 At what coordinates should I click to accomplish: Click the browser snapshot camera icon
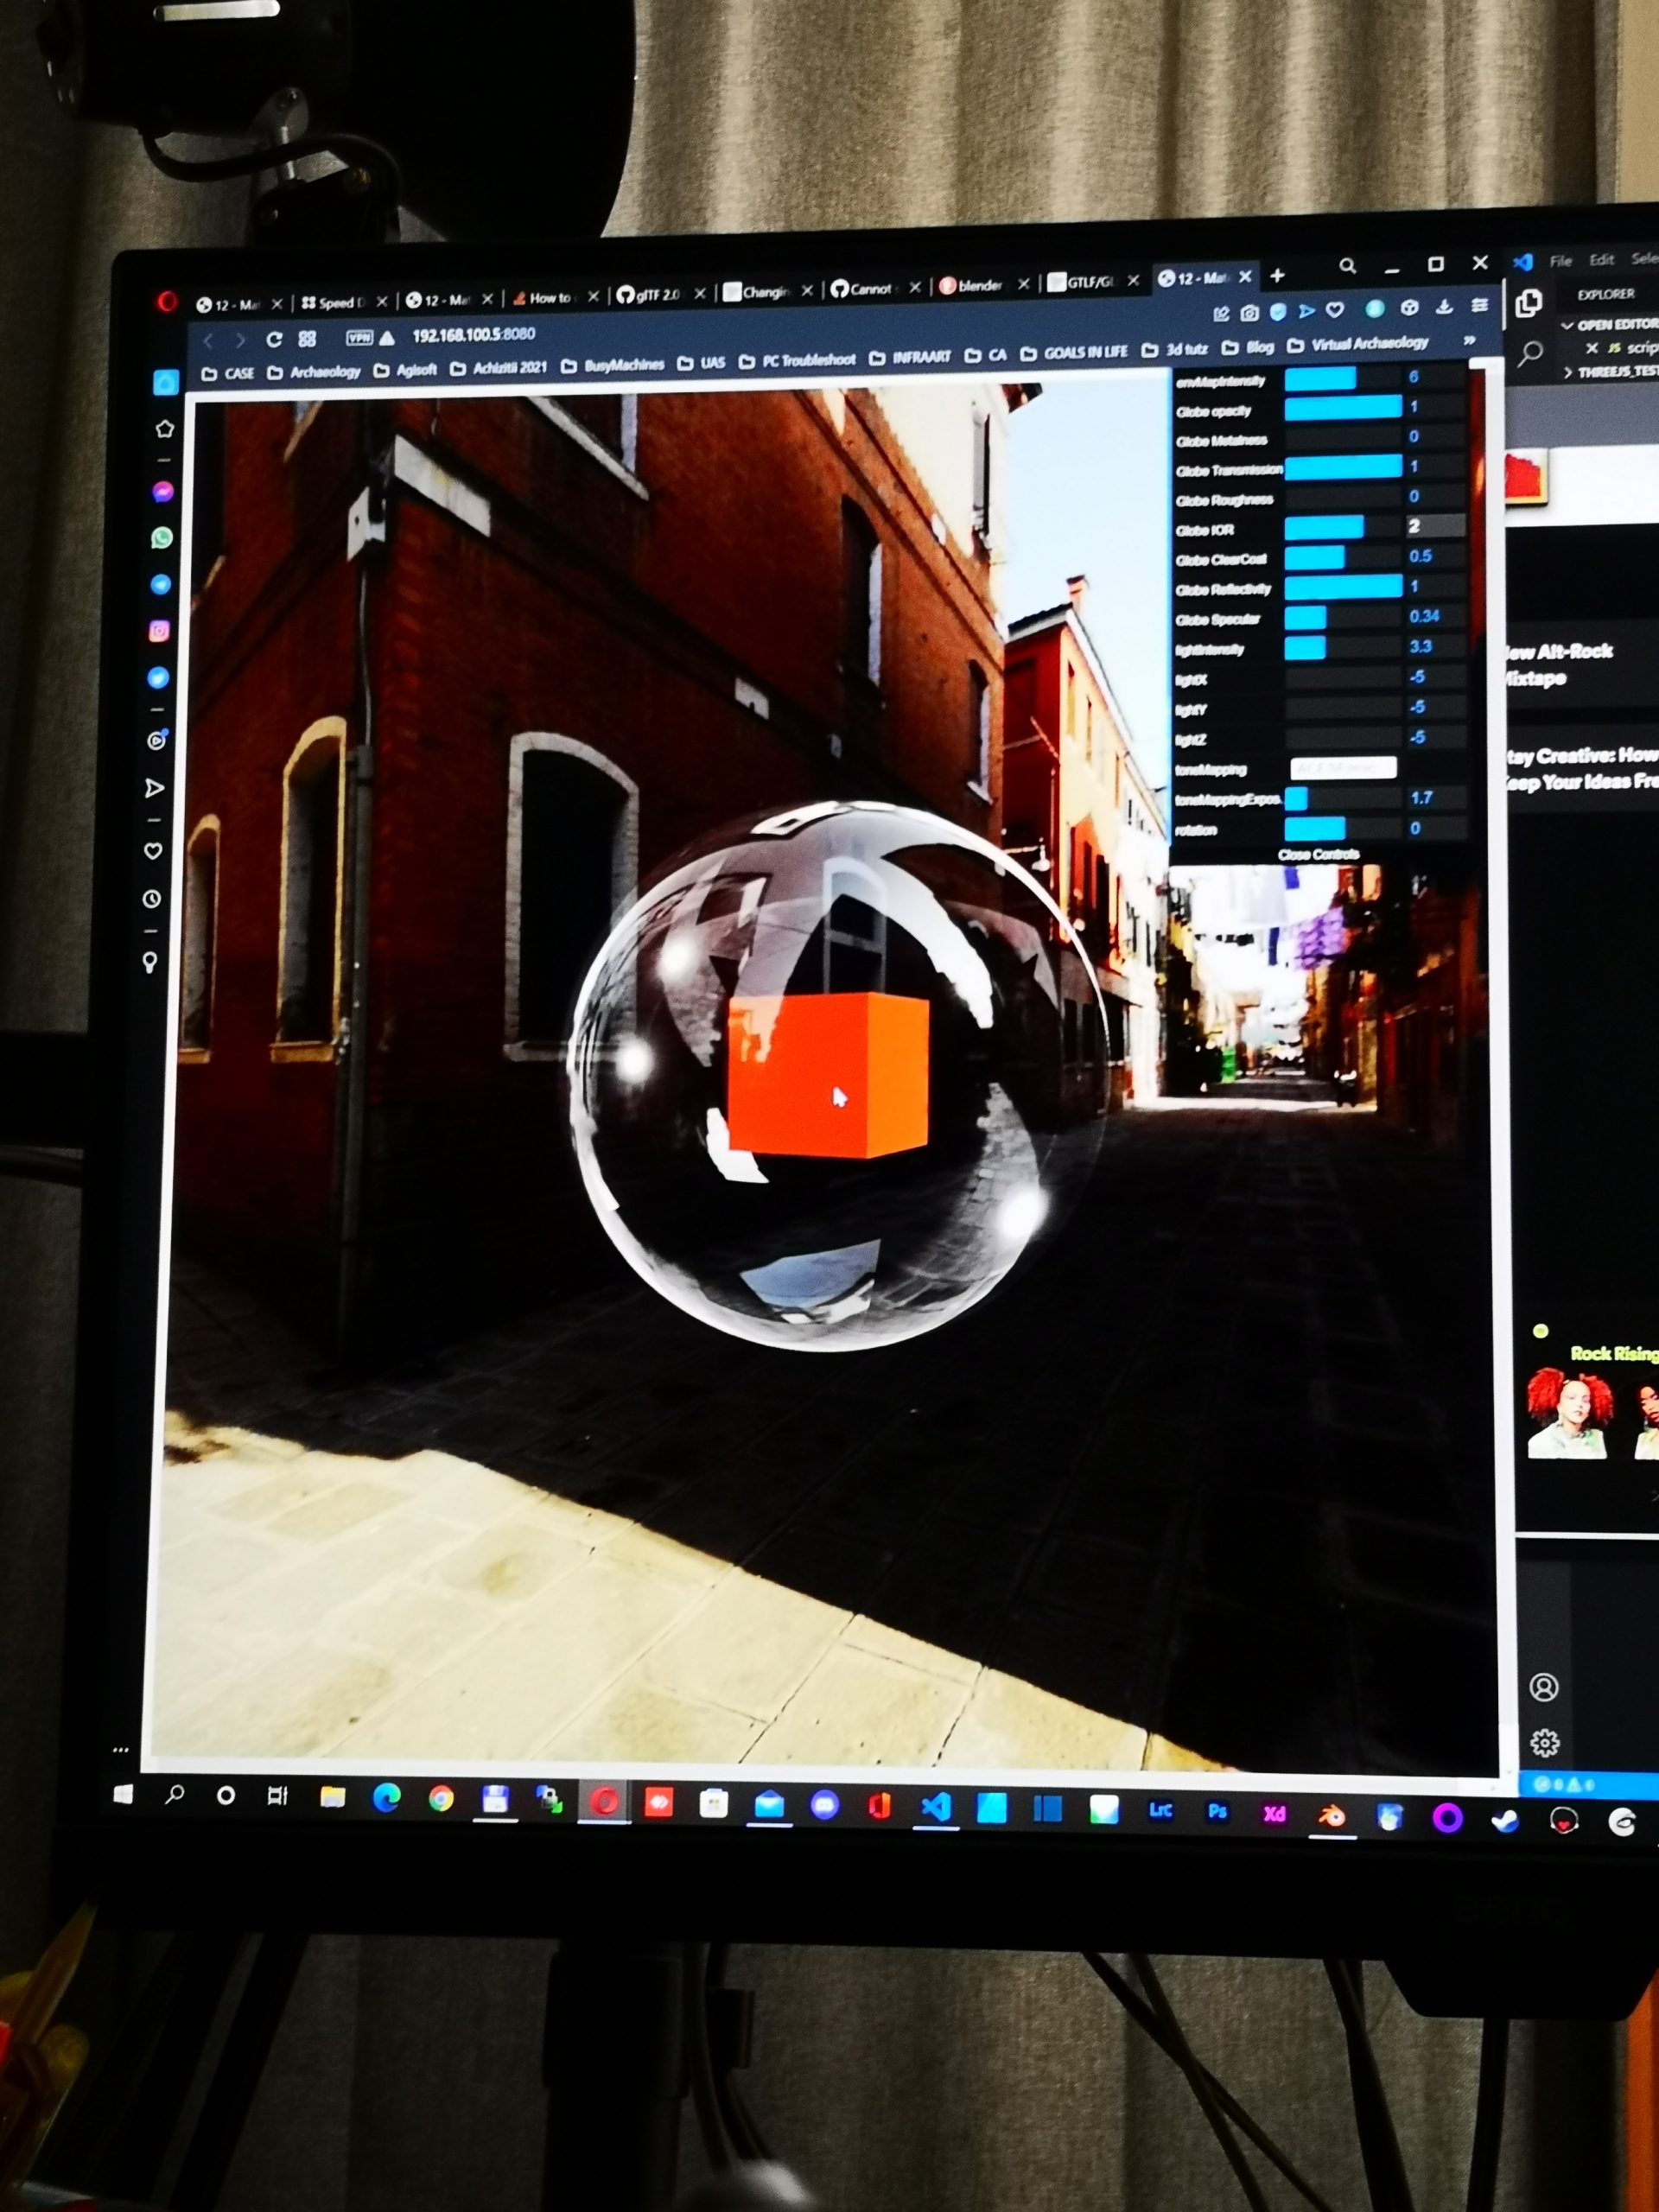click(1249, 313)
